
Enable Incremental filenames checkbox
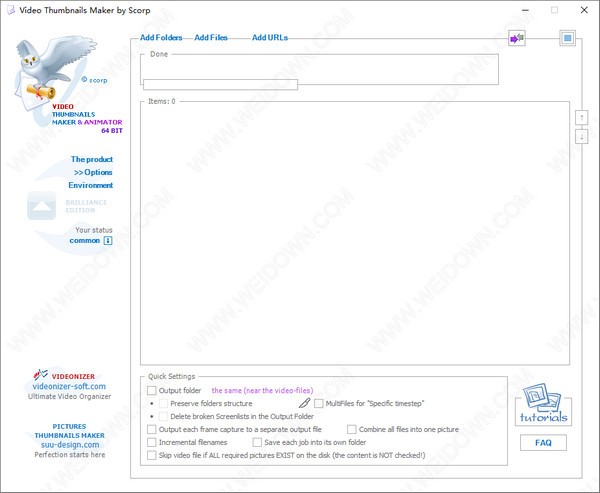pos(152,442)
